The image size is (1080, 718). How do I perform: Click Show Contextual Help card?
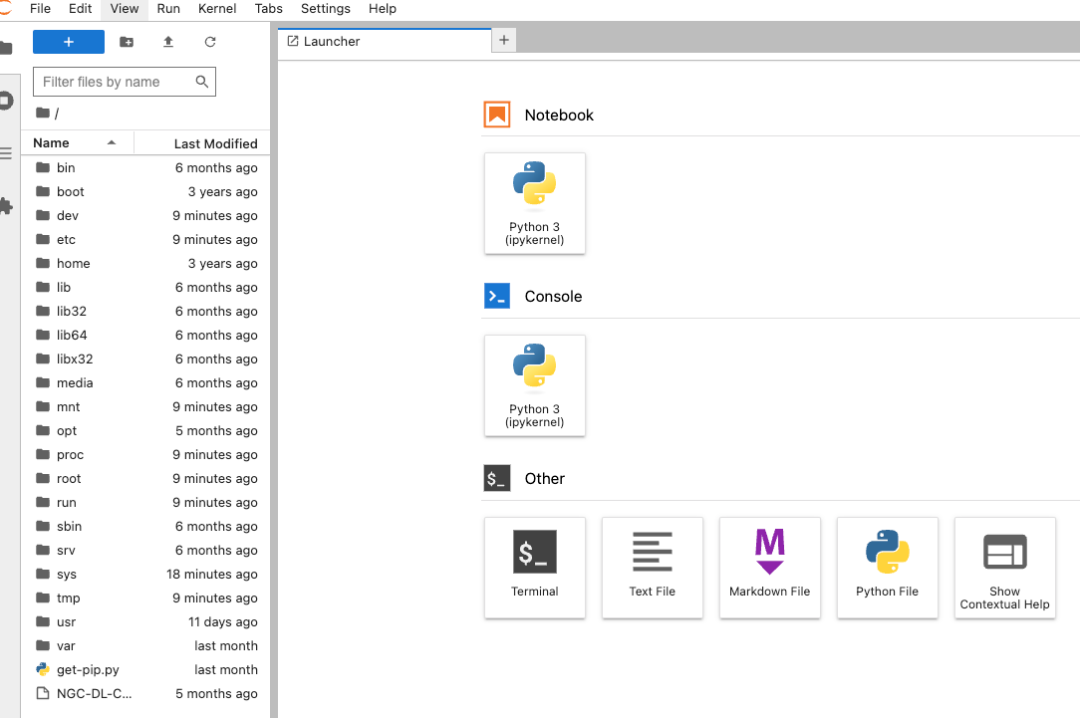coord(1005,568)
